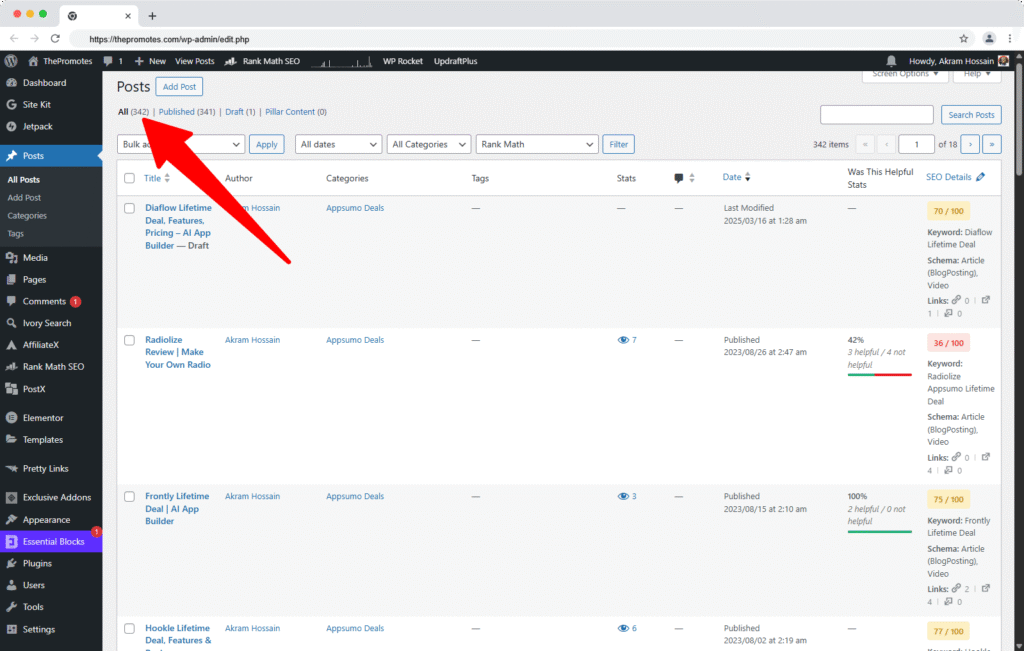The width and height of the screenshot is (1024, 651).
Task: Click Frontly 100% helpful progress bar
Action: click(880, 532)
